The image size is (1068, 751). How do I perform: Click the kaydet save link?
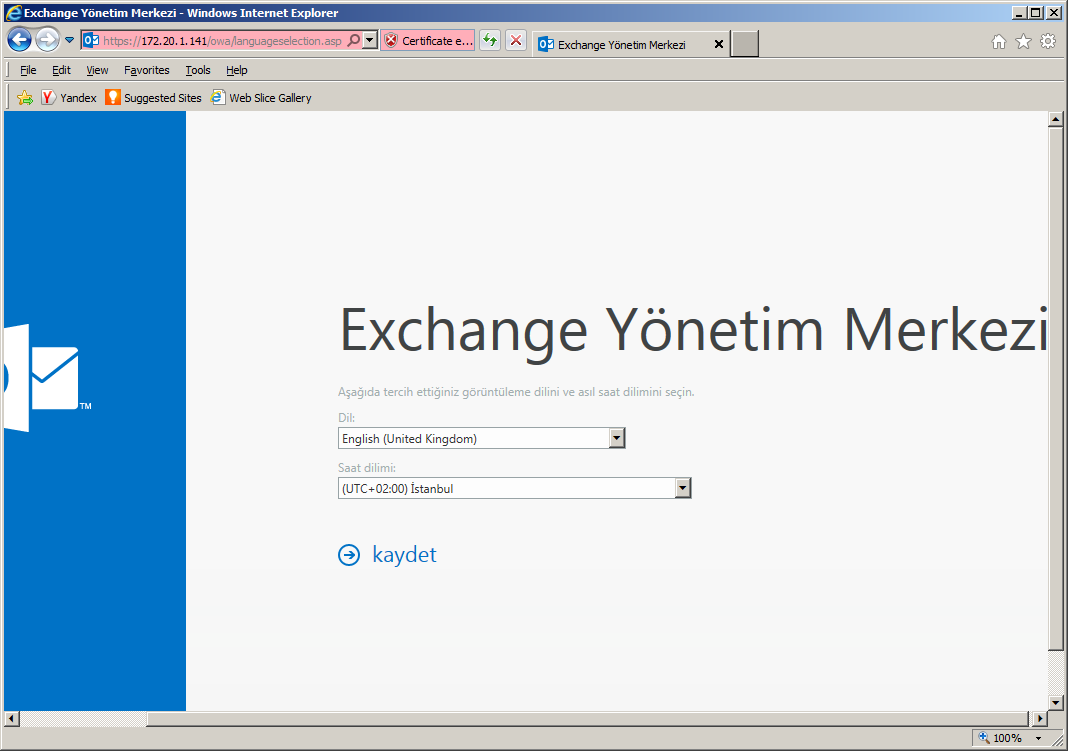tap(404, 554)
